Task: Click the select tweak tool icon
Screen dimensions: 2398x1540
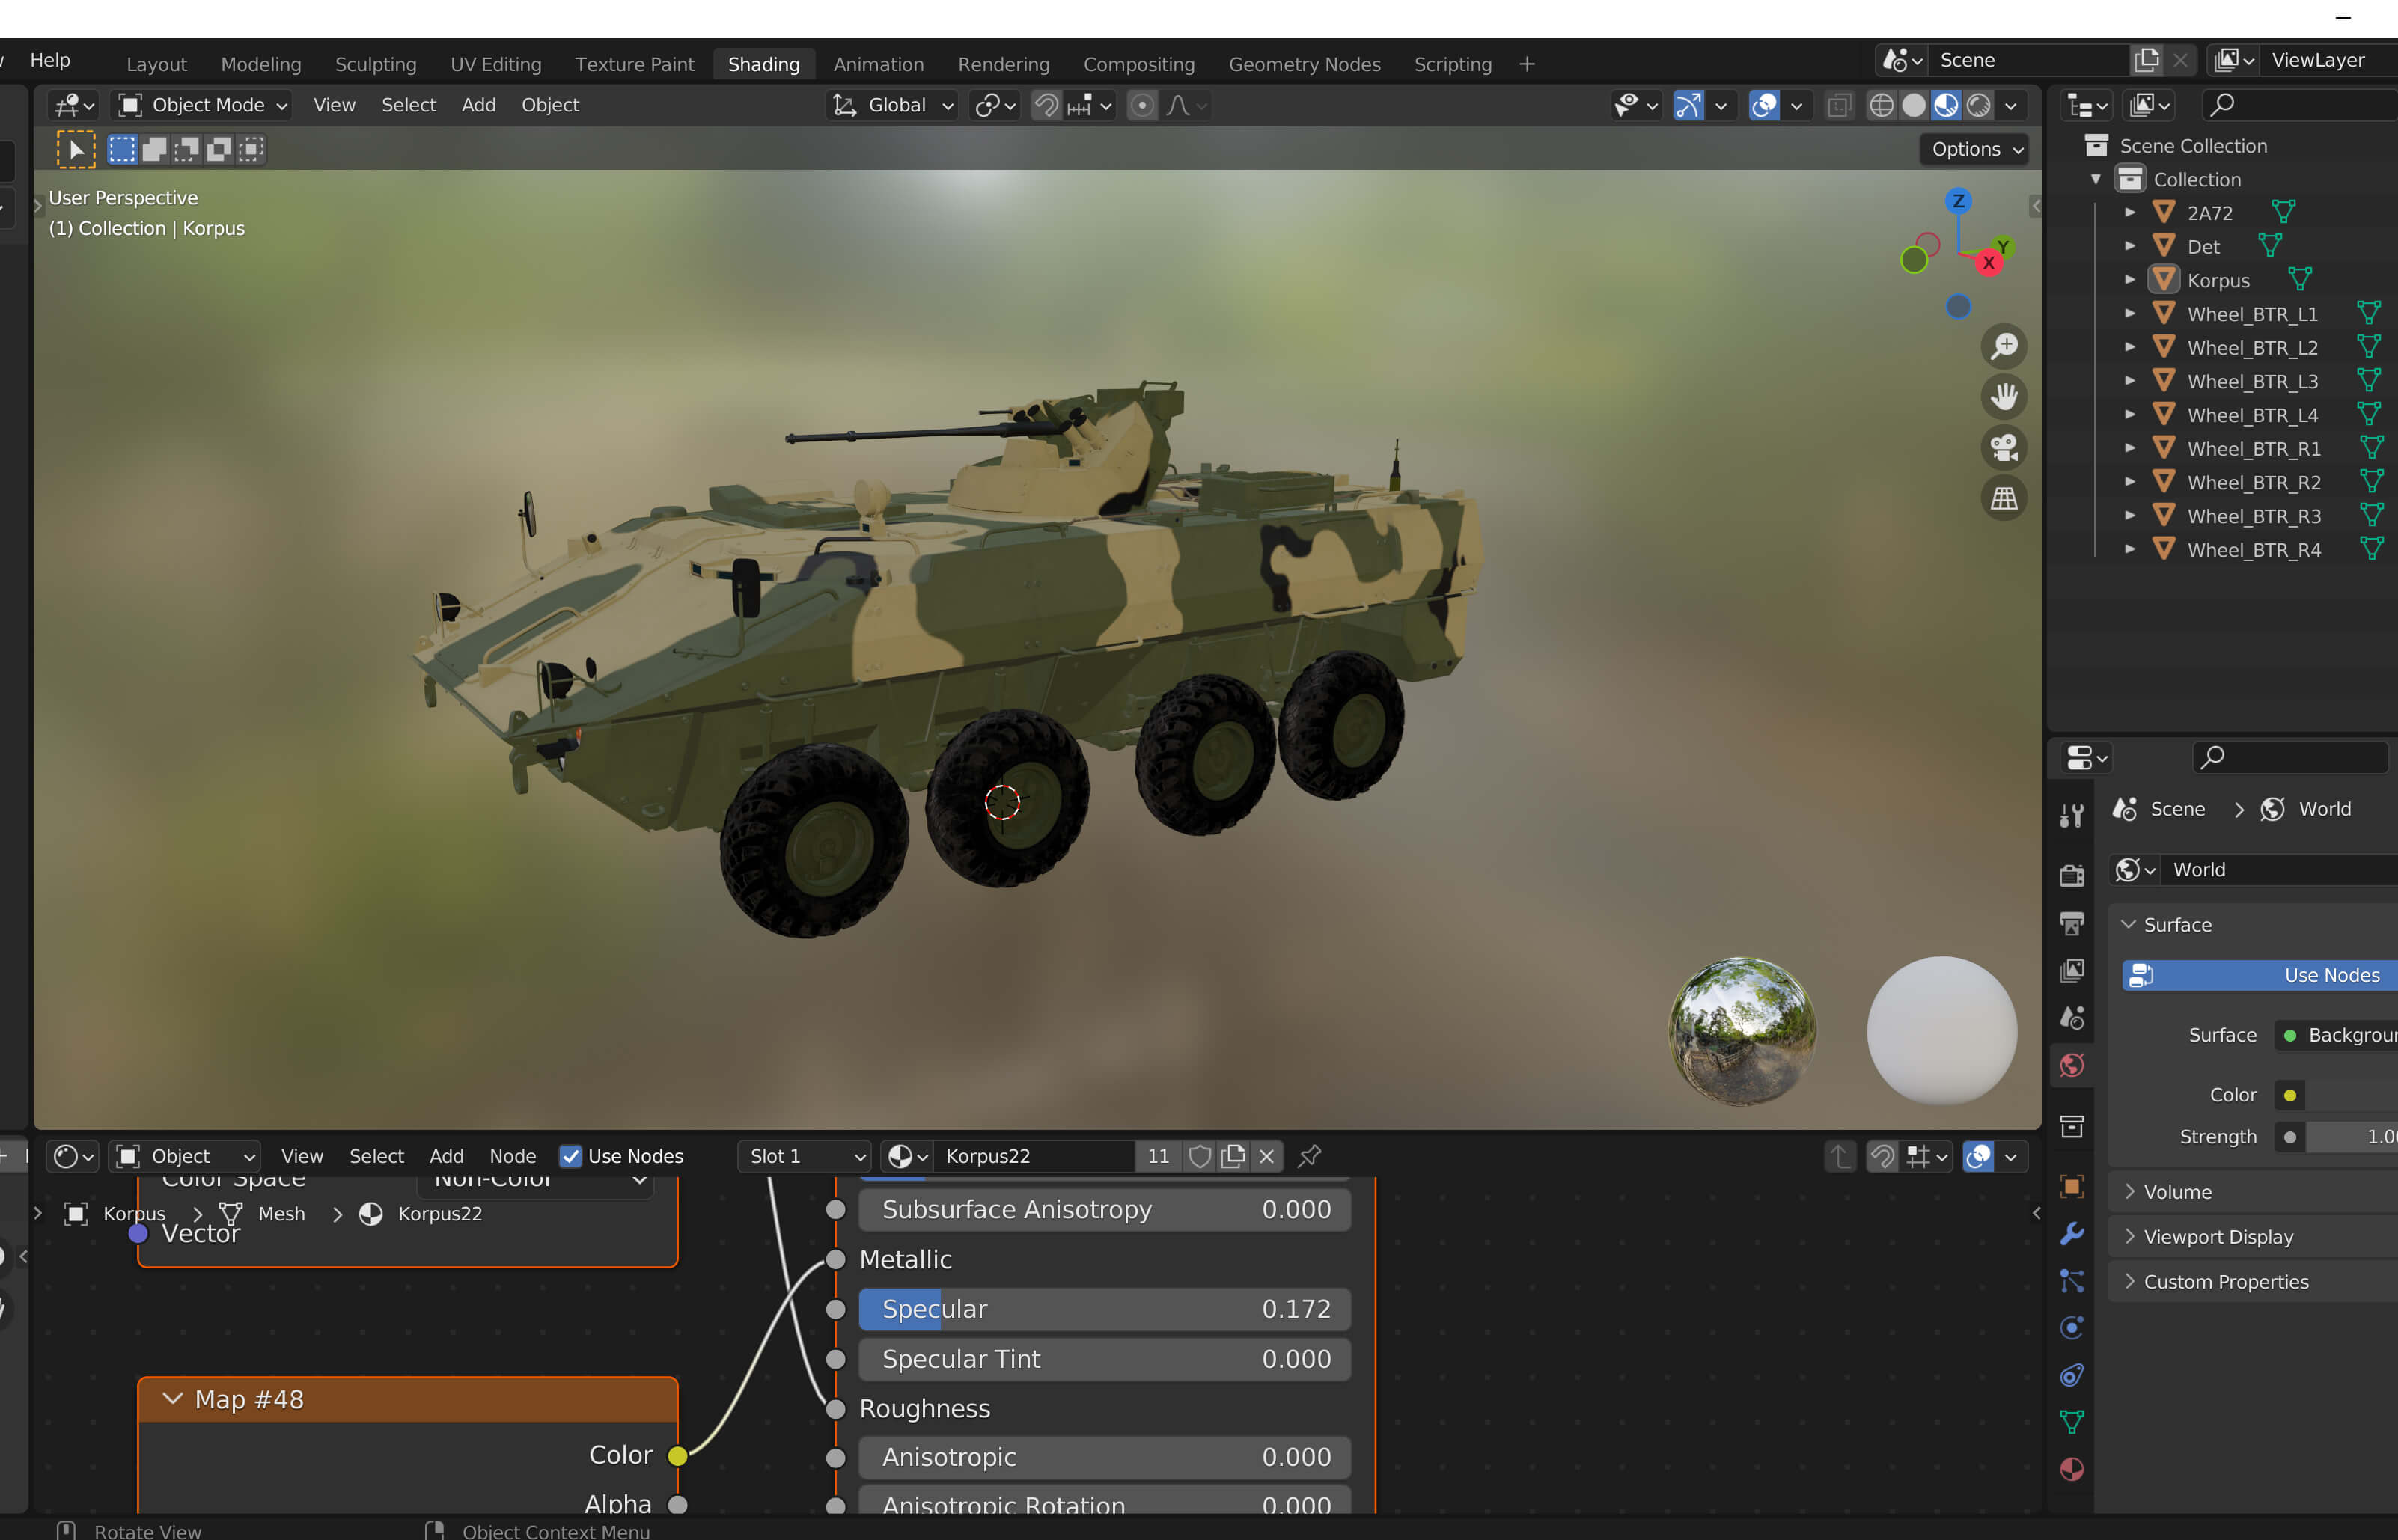Action: coord(76,150)
